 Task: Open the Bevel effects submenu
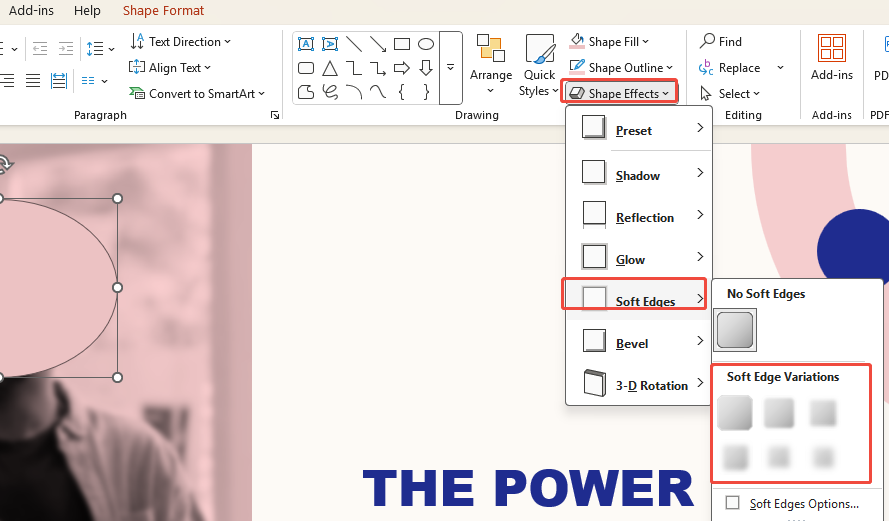point(639,341)
